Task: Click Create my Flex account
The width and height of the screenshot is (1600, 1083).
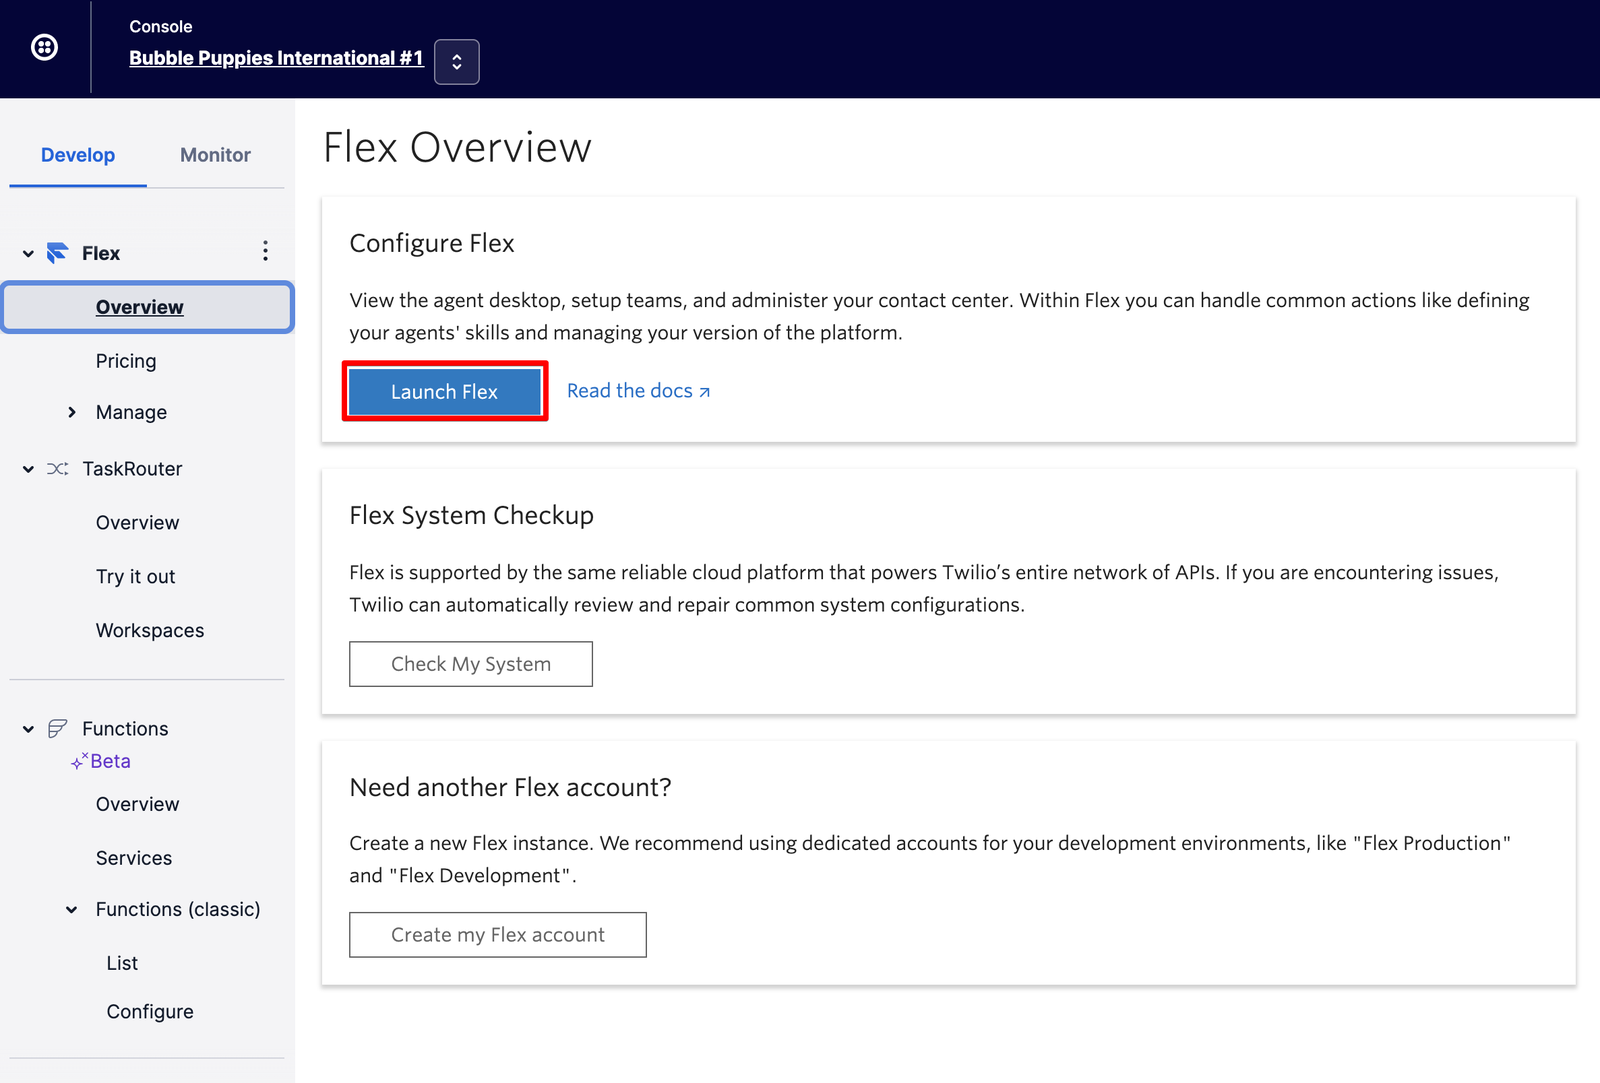Action: [x=497, y=934]
